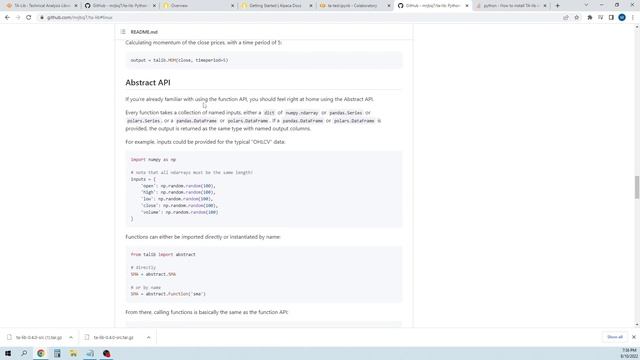Viewport: 640px width, 360px height.
Task: Open the Extensions puzzle icon
Action: (x=589, y=18)
